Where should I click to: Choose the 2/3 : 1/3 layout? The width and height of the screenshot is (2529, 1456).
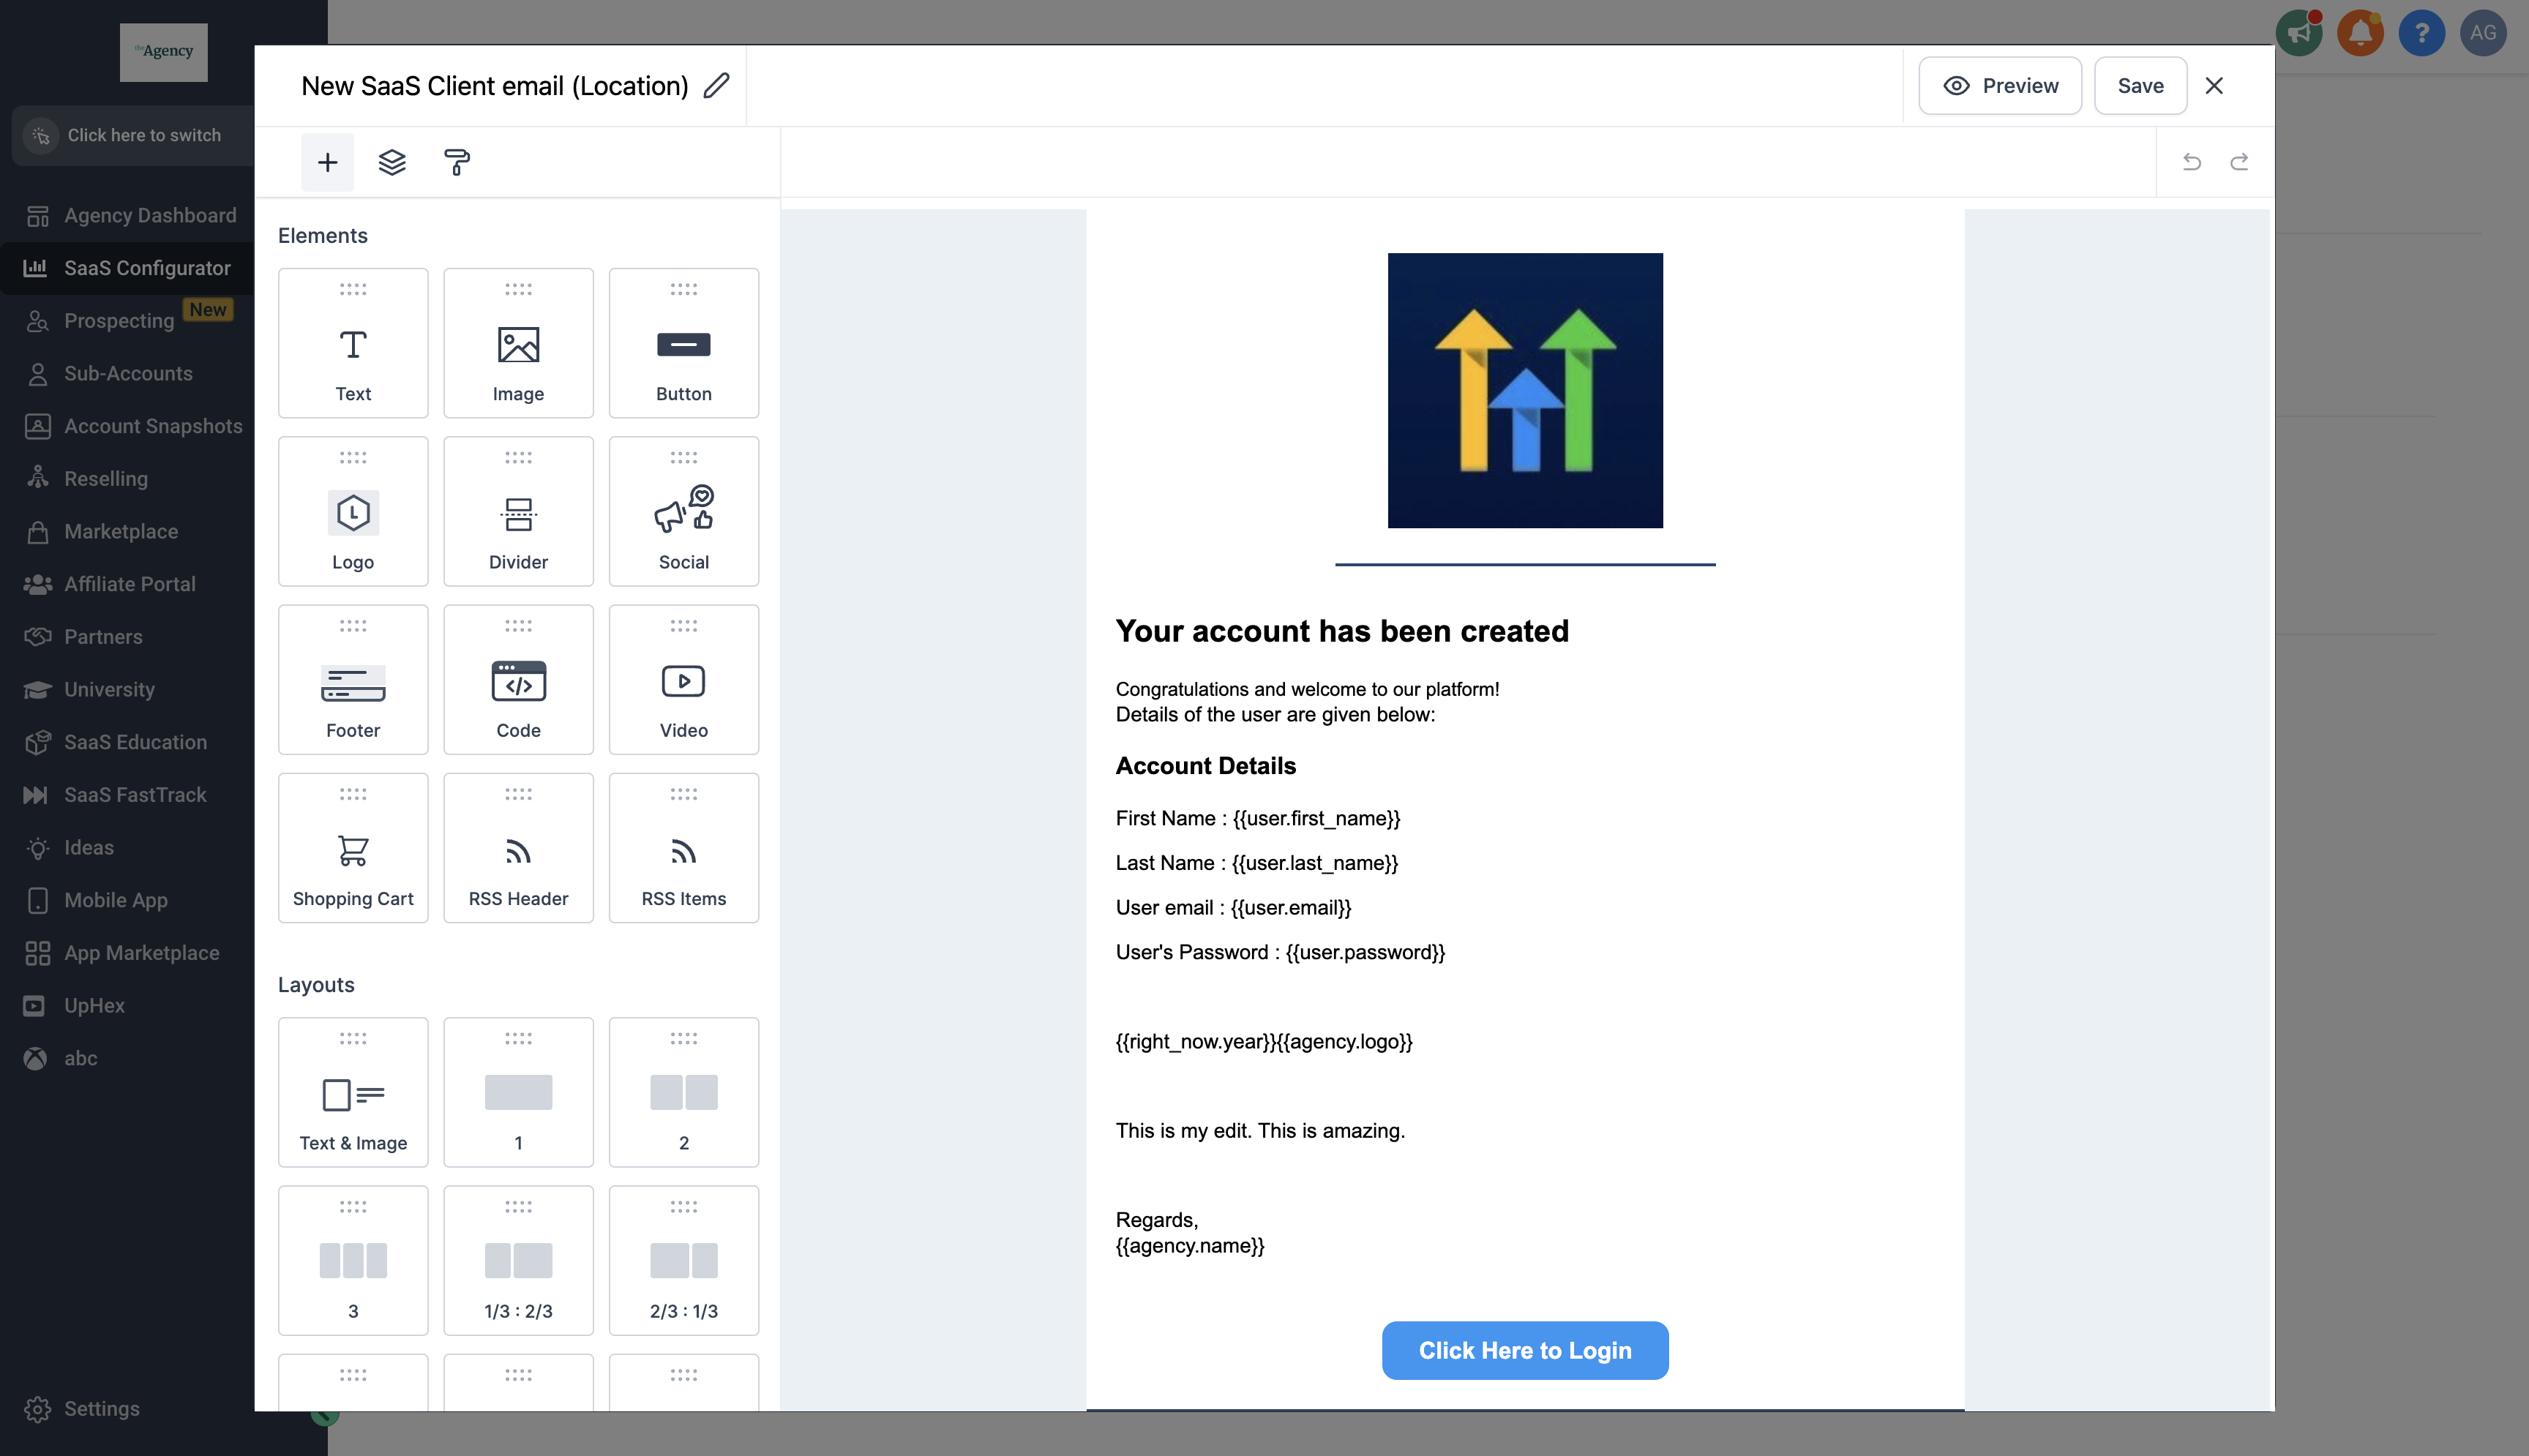click(683, 1261)
